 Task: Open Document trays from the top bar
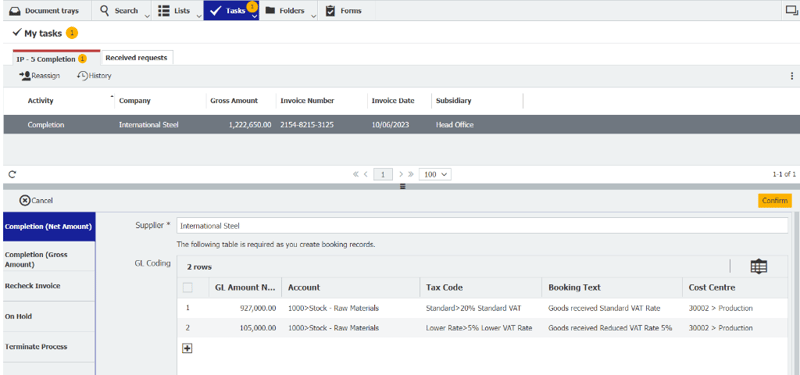[x=45, y=11]
